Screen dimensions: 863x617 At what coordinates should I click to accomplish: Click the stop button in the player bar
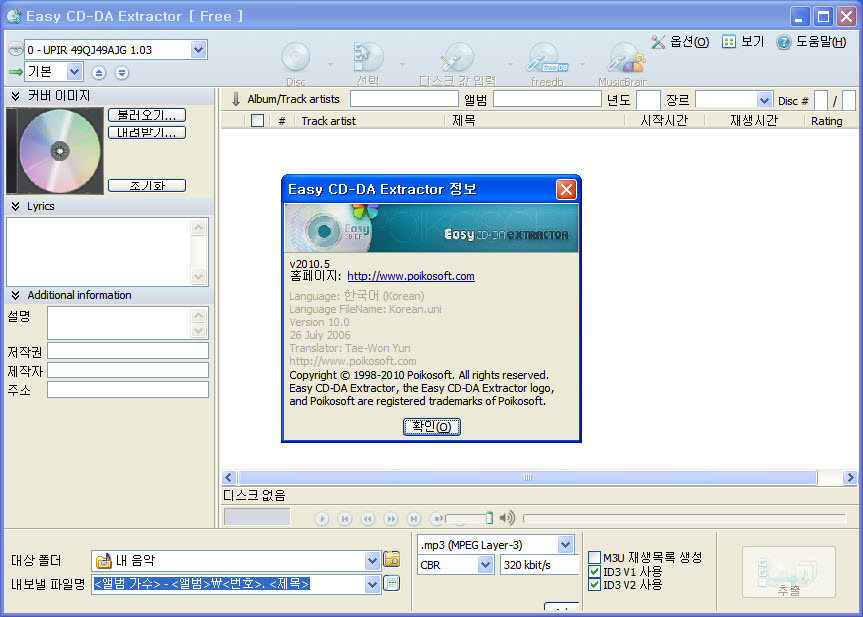[x=437, y=518]
